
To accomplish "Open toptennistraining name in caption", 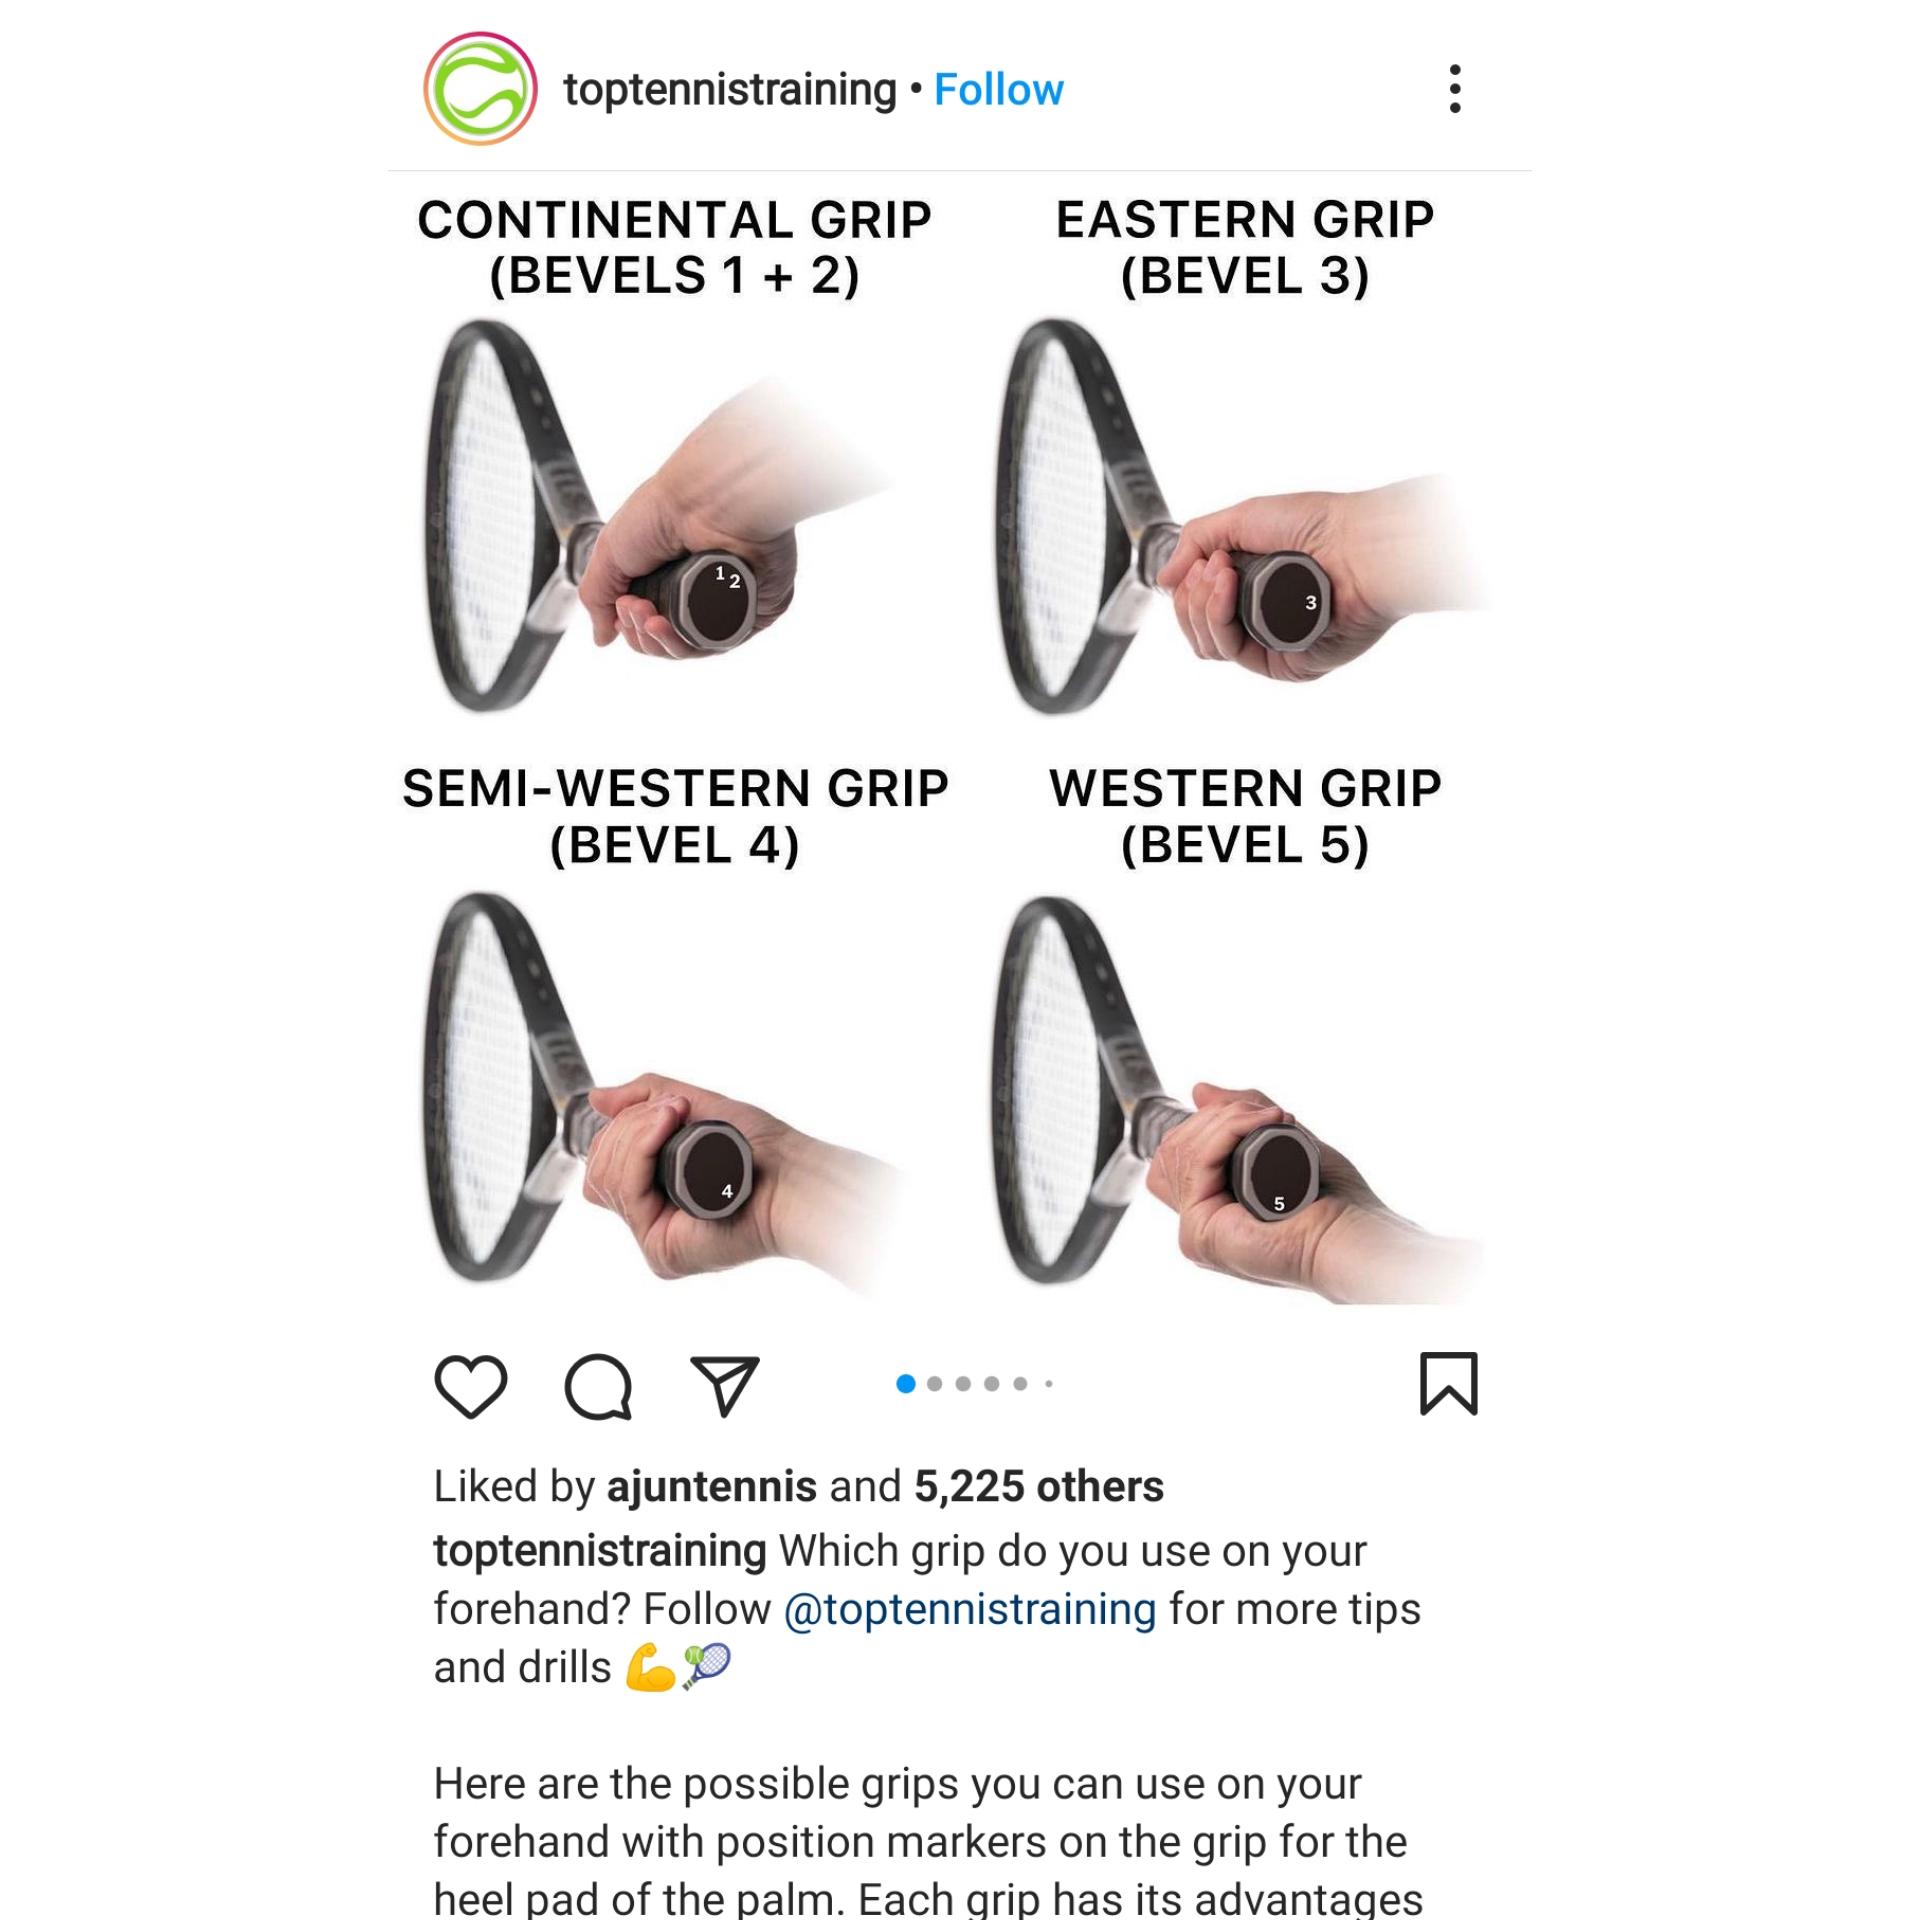I will pos(600,1551).
